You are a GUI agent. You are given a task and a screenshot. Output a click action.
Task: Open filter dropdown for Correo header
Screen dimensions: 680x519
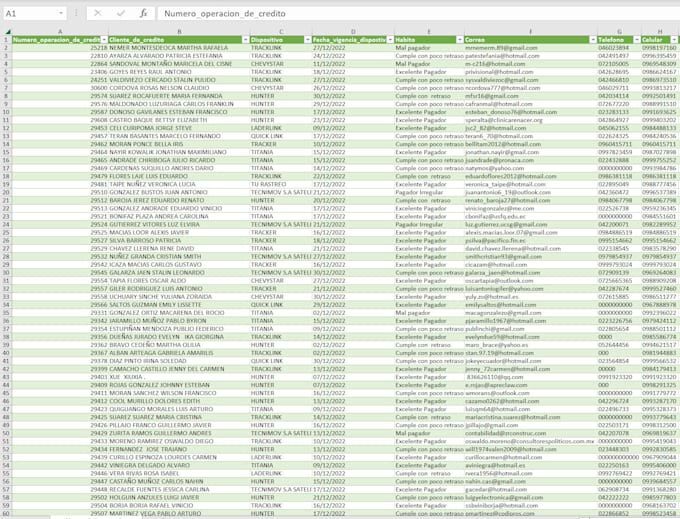pyautogui.click(x=593, y=39)
